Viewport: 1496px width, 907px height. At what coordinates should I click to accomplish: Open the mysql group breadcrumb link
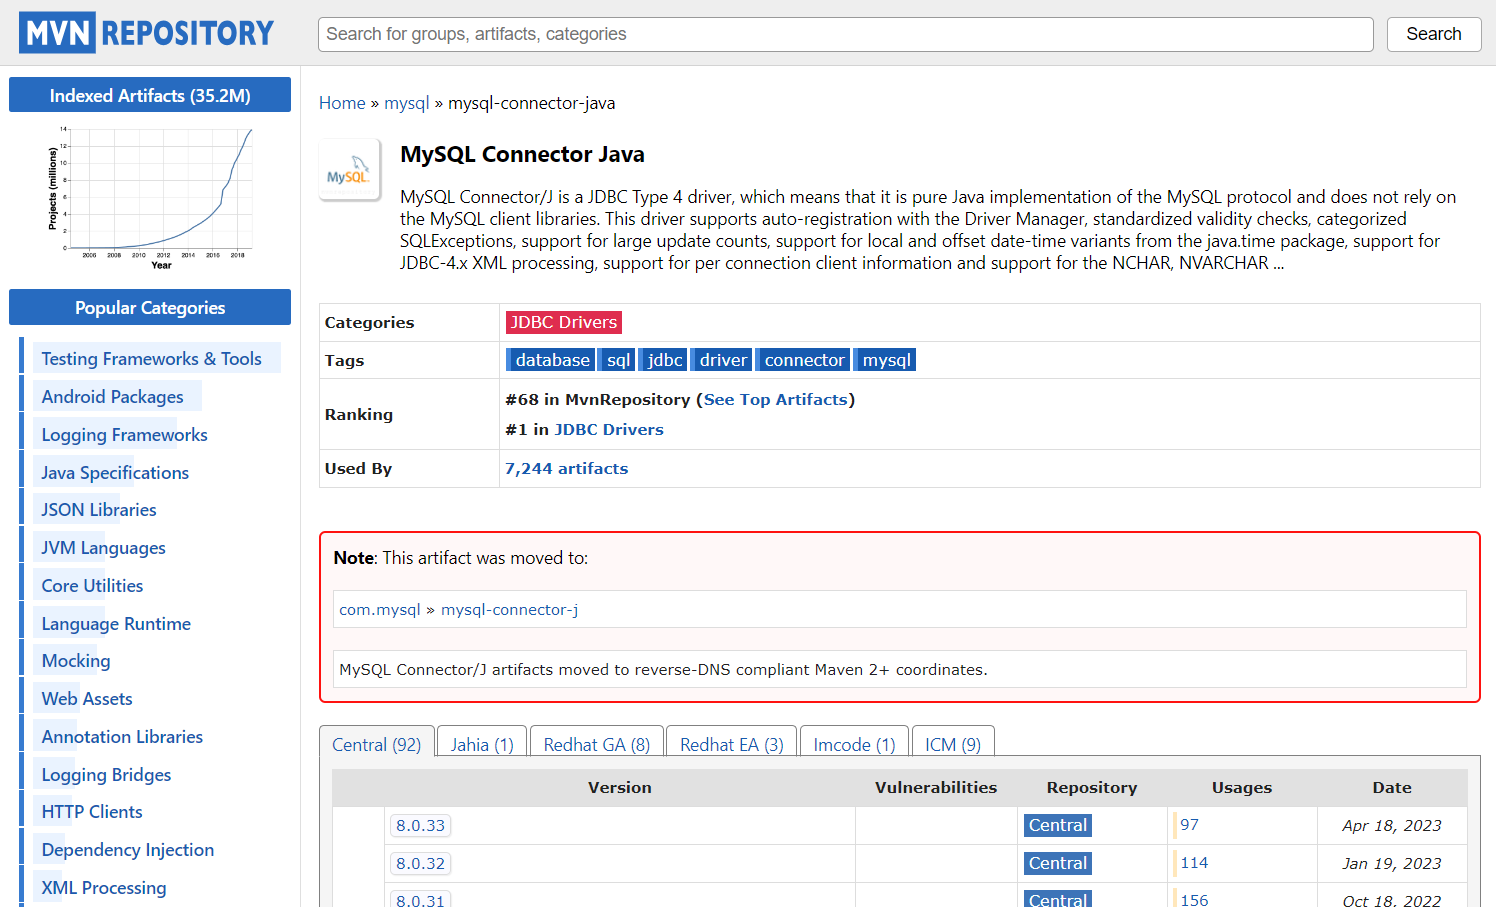(406, 103)
